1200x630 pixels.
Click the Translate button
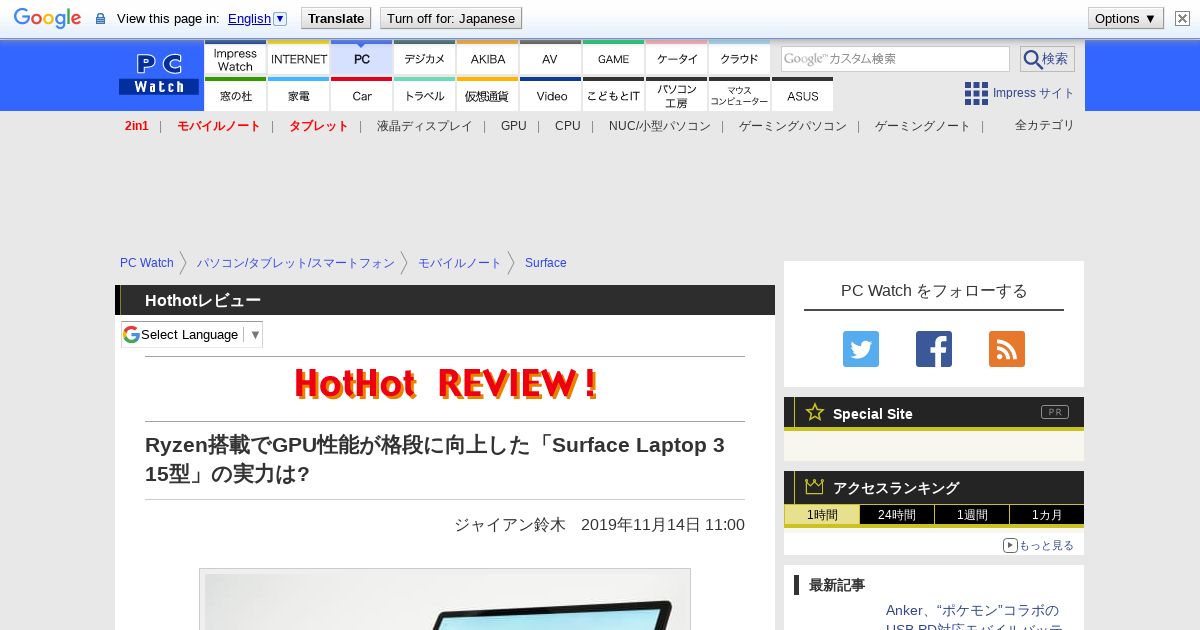click(x=335, y=18)
